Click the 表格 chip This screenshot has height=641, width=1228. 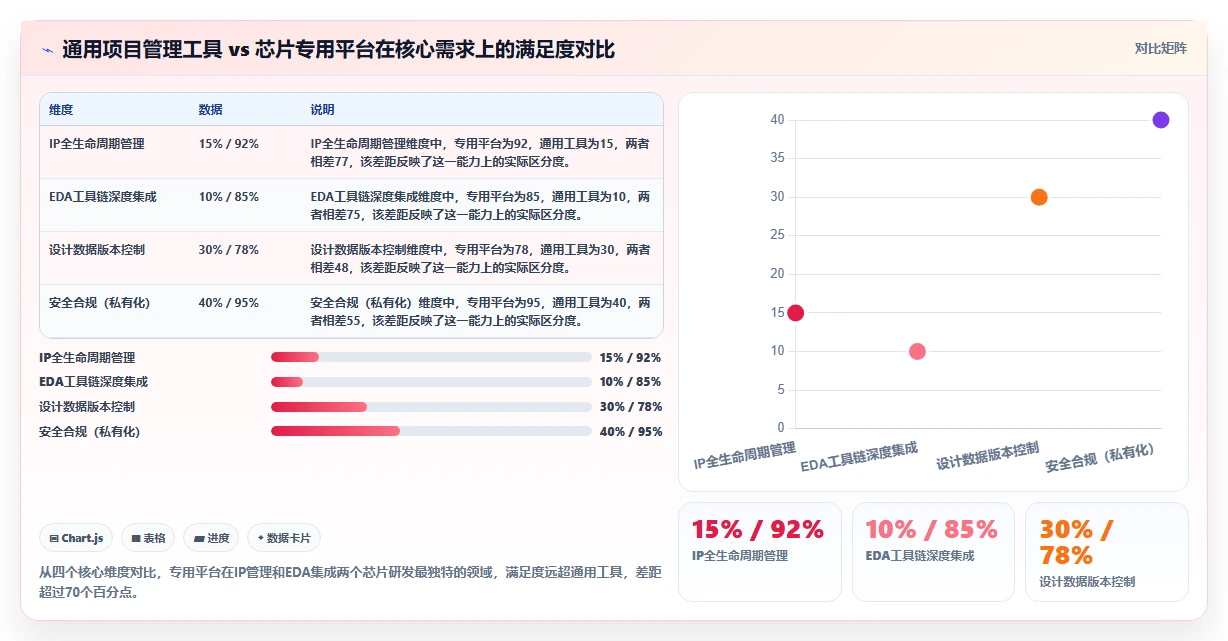(148, 538)
